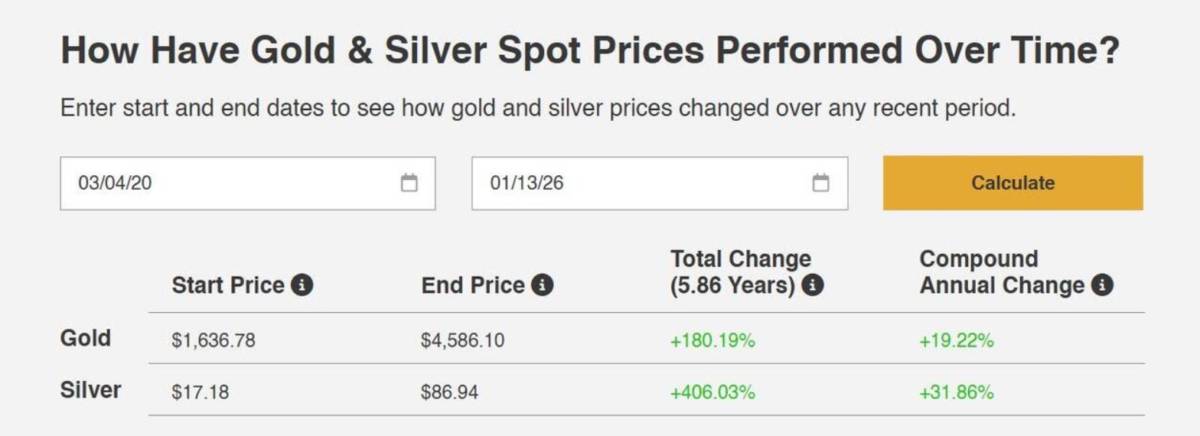
Task: Select the Silver row label
Action: click(x=91, y=390)
